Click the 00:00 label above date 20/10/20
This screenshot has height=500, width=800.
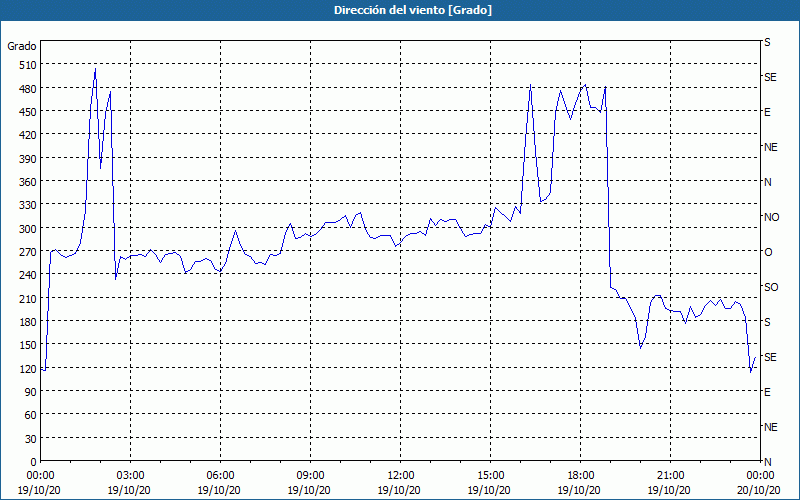point(760,476)
